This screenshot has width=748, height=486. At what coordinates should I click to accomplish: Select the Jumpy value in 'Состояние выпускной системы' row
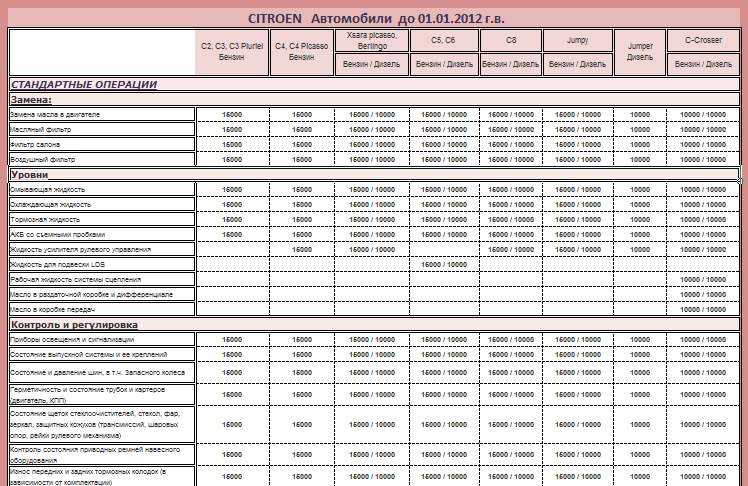(x=578, y=355)
